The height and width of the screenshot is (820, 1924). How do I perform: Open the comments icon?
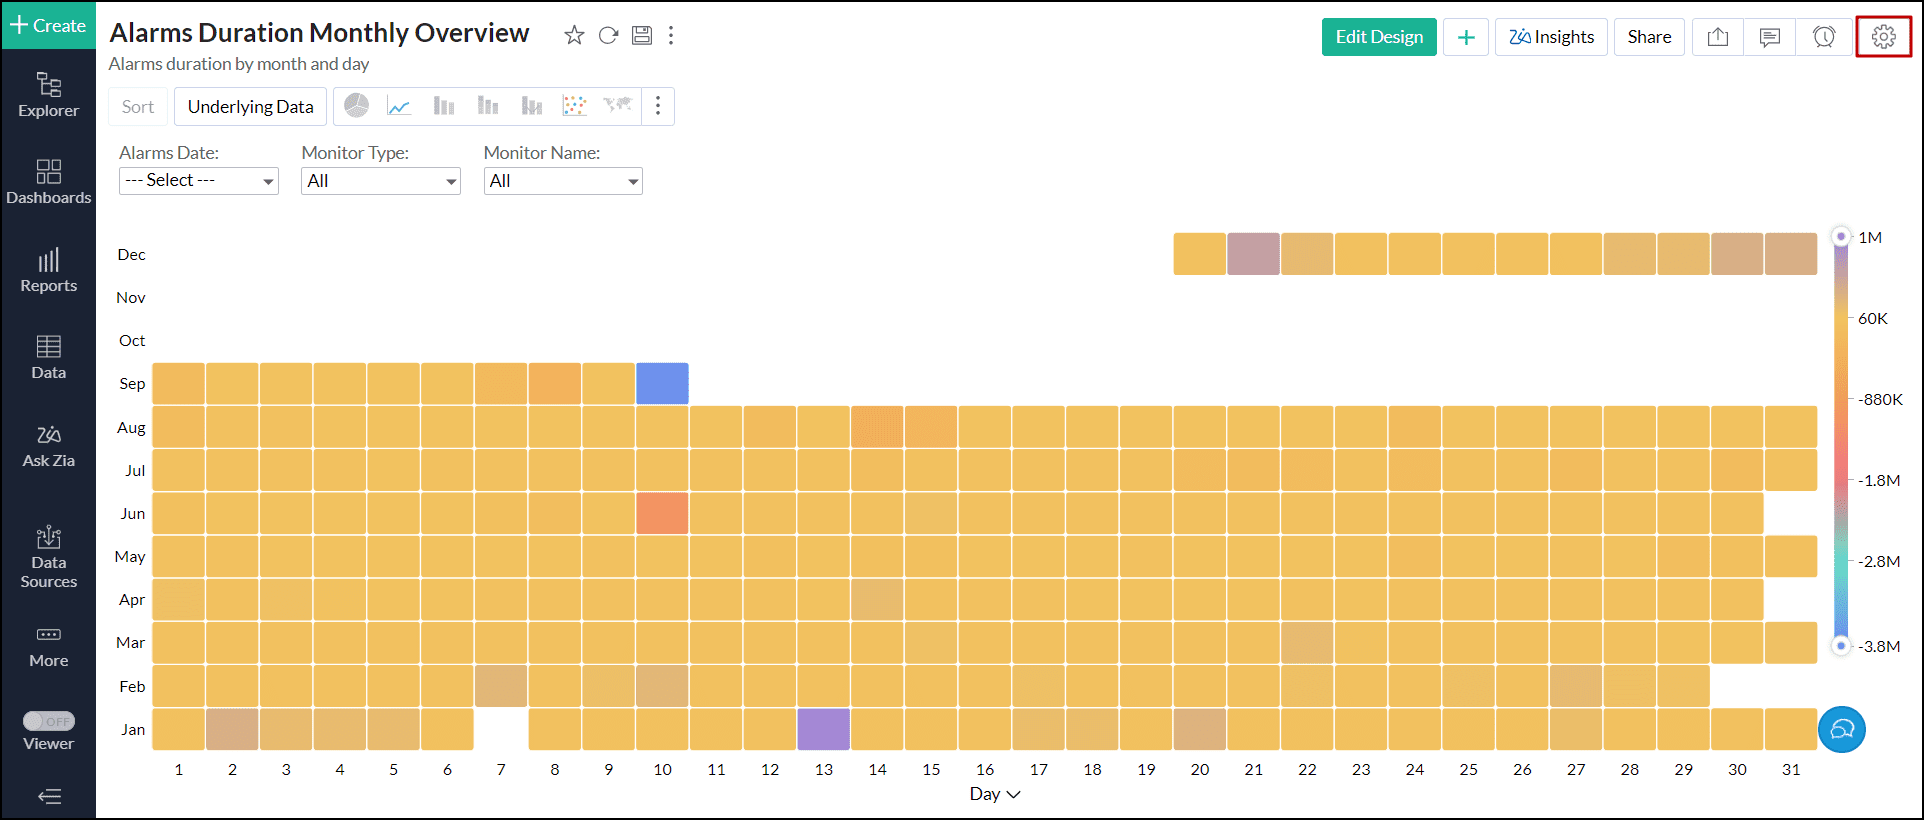[1770, 37]
